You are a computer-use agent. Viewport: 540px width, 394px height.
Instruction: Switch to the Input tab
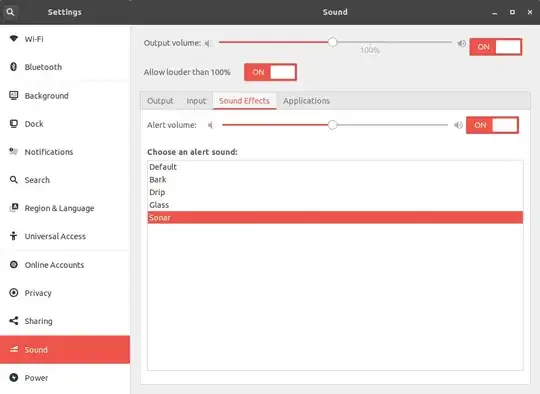pos(196,101)
